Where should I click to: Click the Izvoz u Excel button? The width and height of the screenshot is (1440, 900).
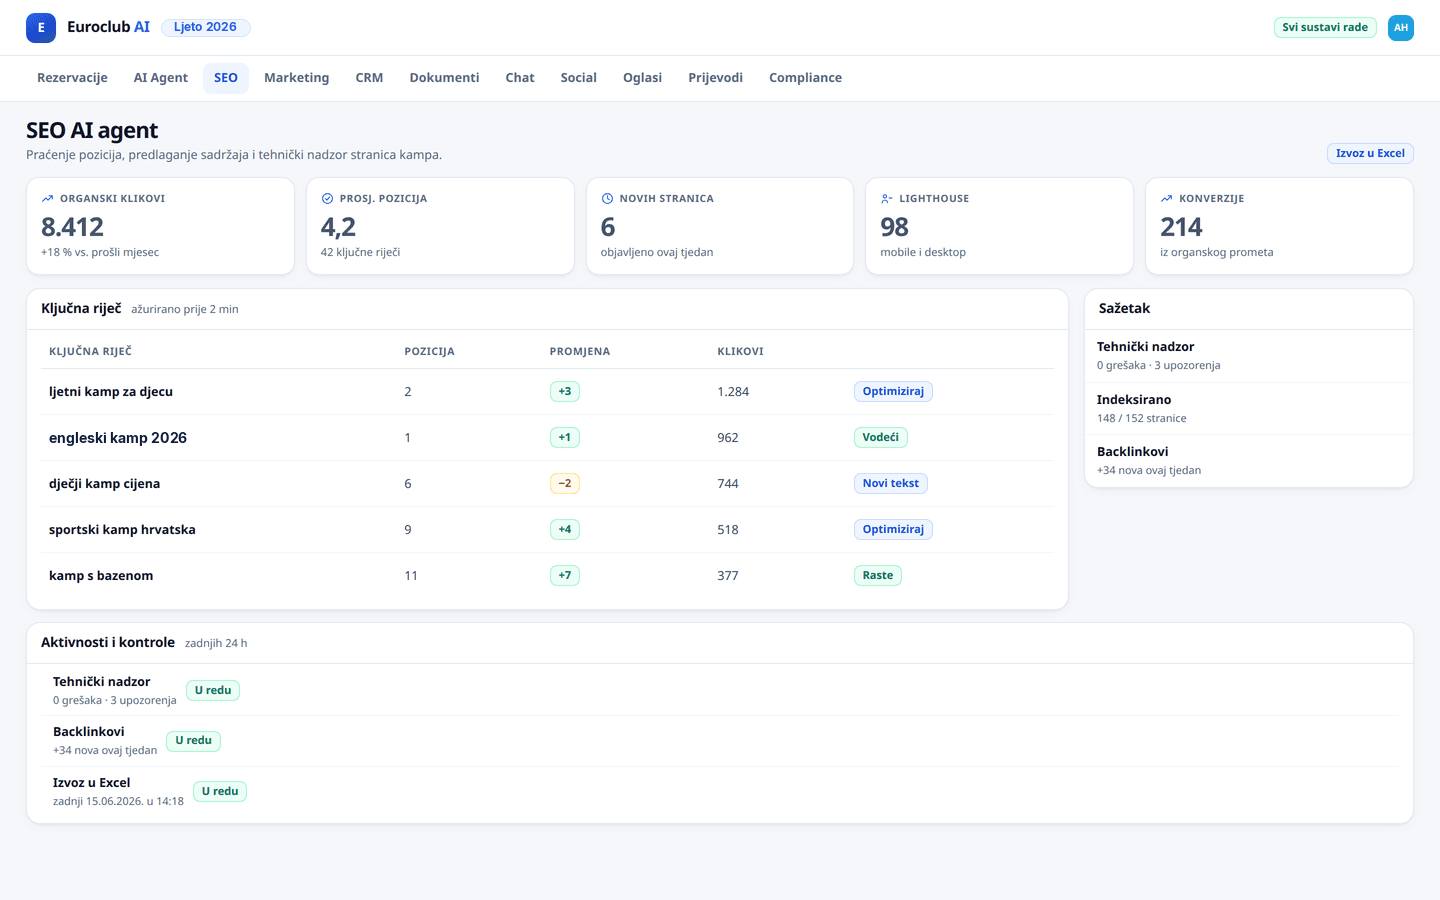point(1370,153)
